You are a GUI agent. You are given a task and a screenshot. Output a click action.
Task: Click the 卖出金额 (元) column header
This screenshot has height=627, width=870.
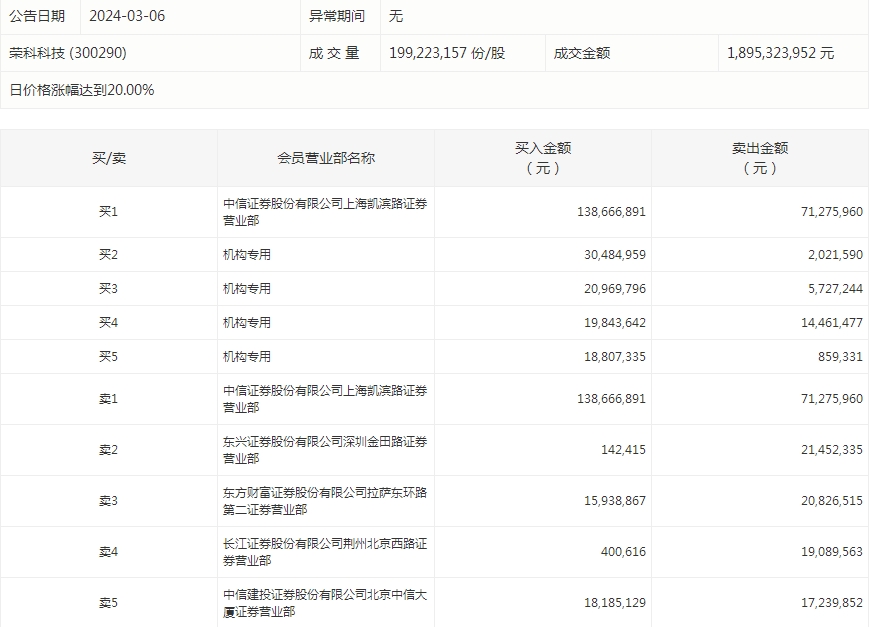tap(760, 158)
